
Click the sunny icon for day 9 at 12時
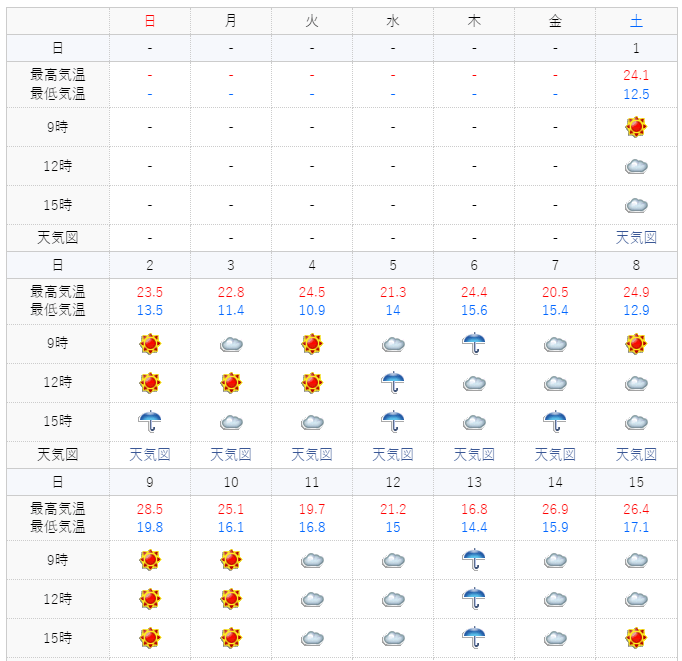tap(150, 599)
